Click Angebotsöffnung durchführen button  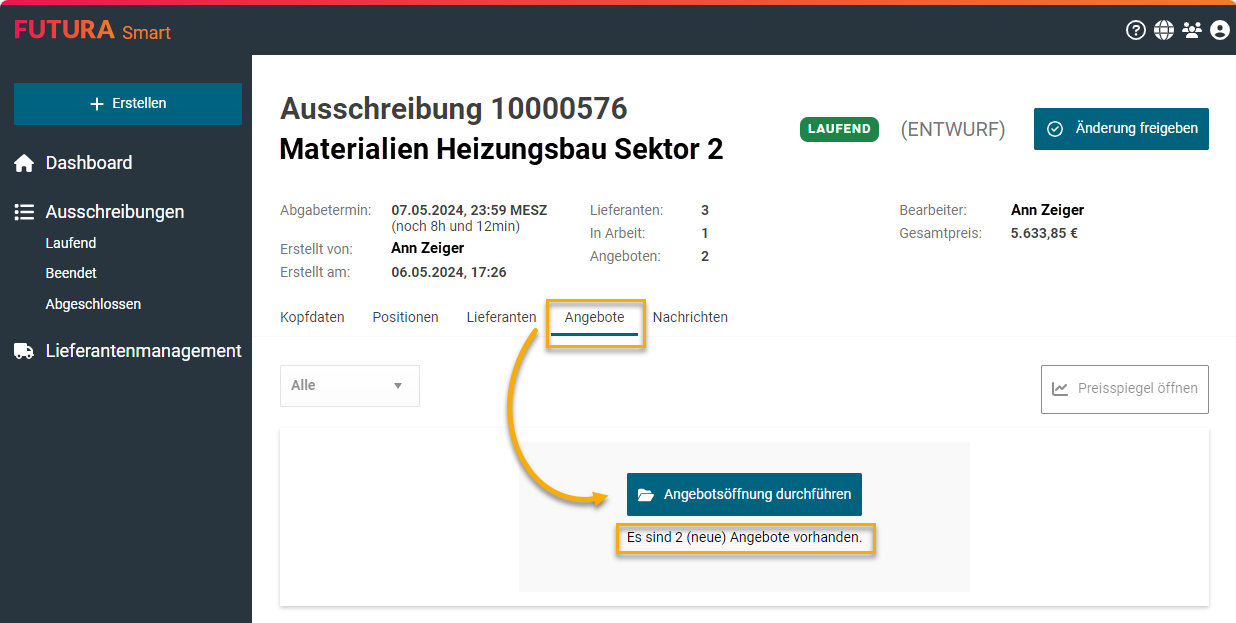click(744, 494)
